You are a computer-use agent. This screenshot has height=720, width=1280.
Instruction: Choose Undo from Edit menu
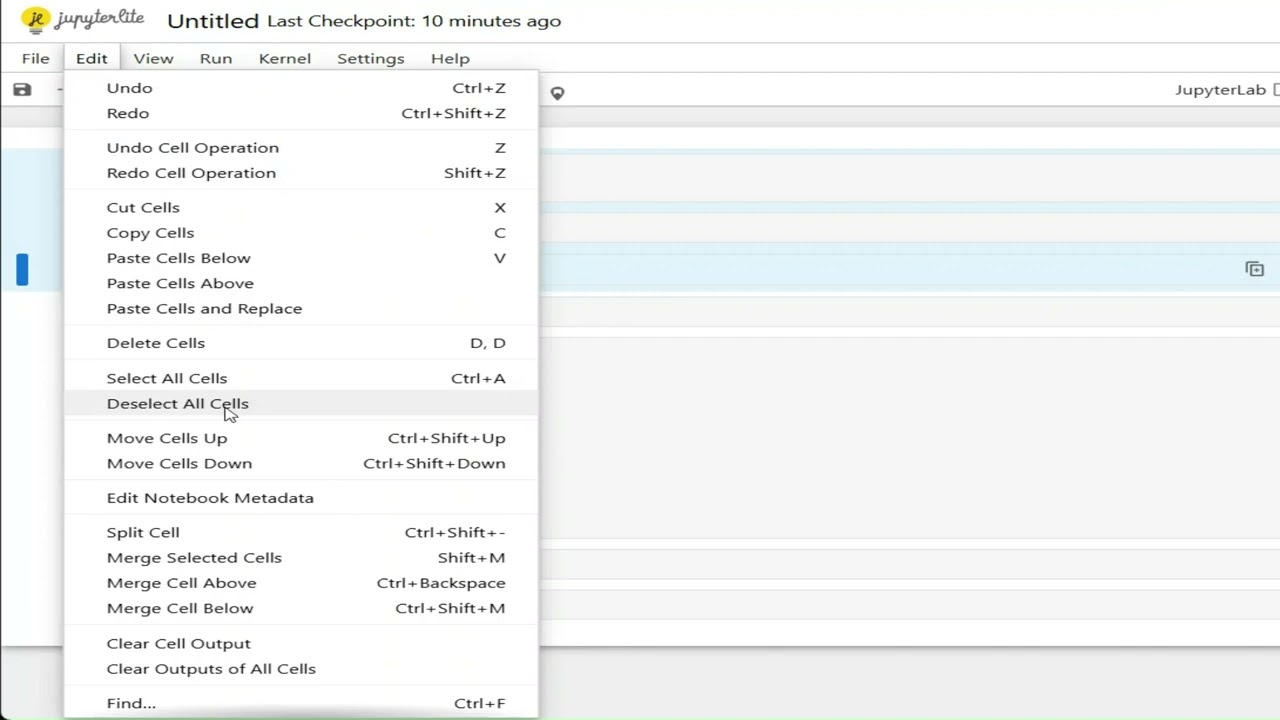coord(130,88)
